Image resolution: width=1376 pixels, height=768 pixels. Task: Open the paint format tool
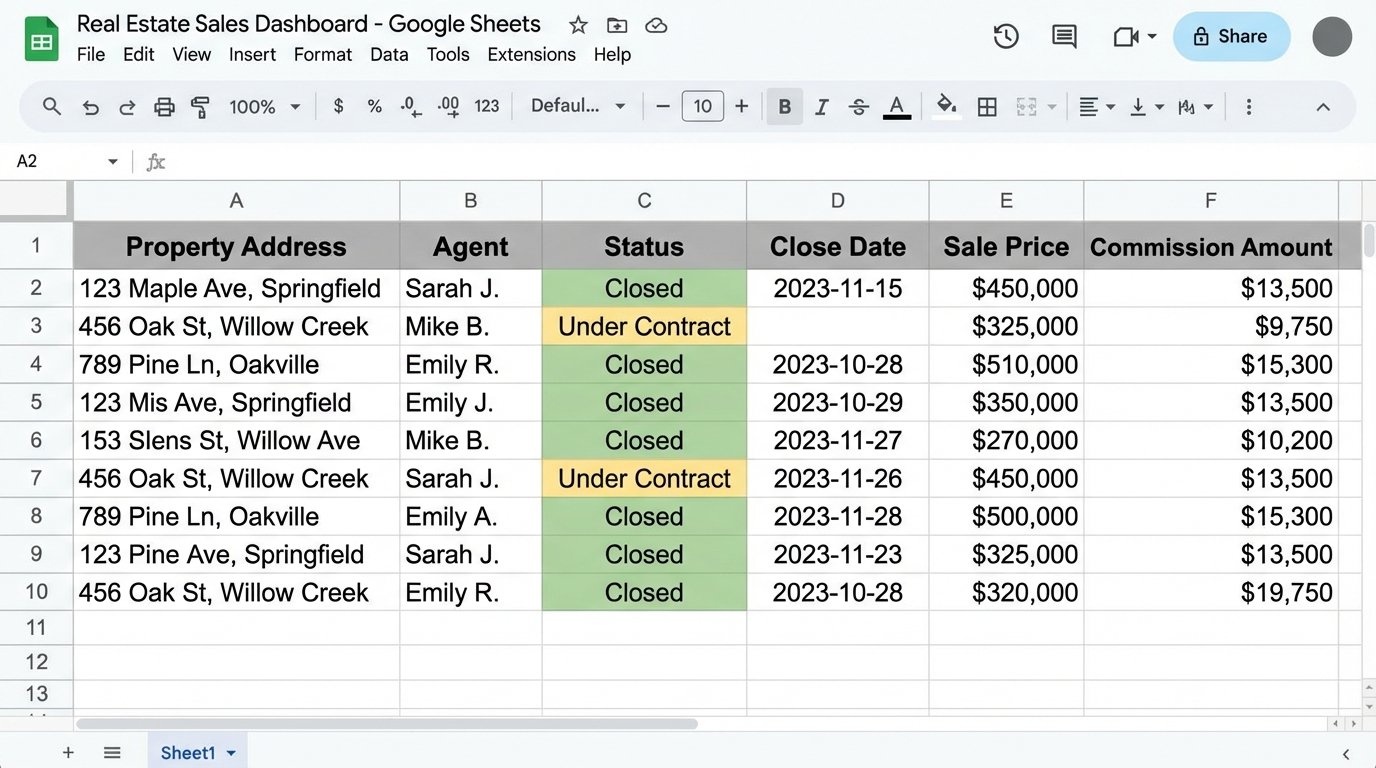[x=200, y=106]
